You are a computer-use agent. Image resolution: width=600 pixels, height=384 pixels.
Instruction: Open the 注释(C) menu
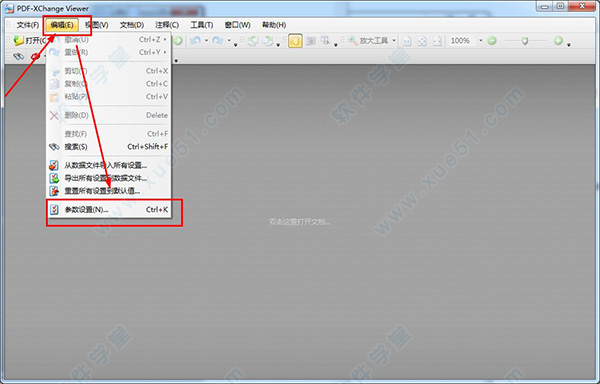point(167,25)
